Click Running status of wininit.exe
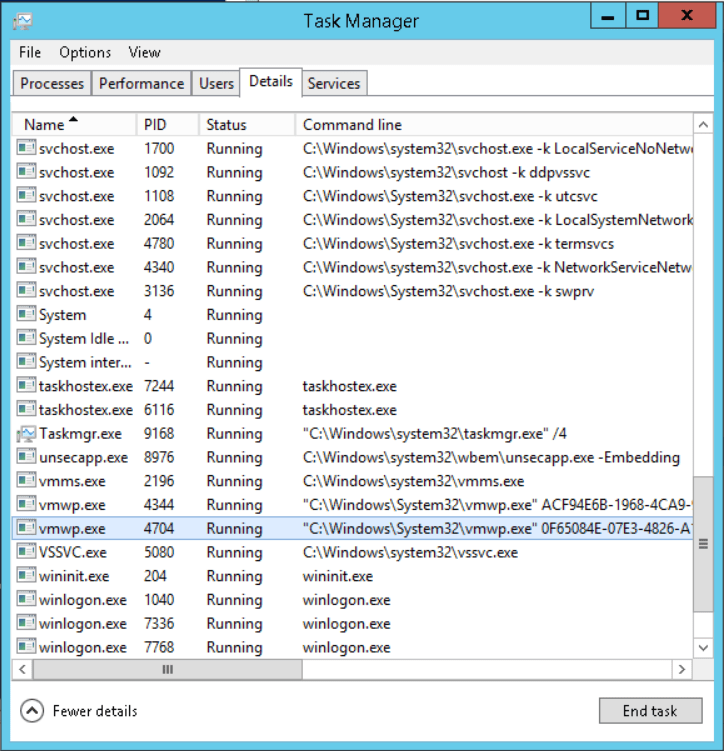Image resolution: width=724 pixels, height=752 pixels. (234, 576)
